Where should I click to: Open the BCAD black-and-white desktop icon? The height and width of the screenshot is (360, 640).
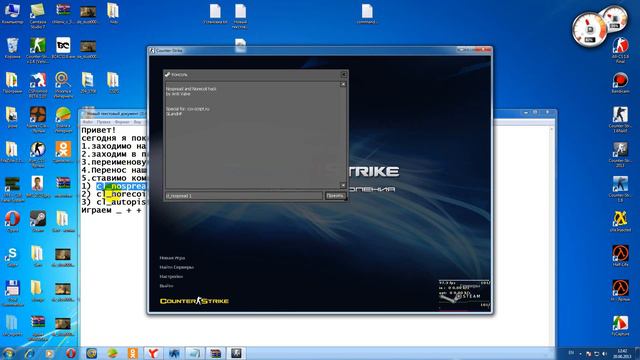(63, 48)
